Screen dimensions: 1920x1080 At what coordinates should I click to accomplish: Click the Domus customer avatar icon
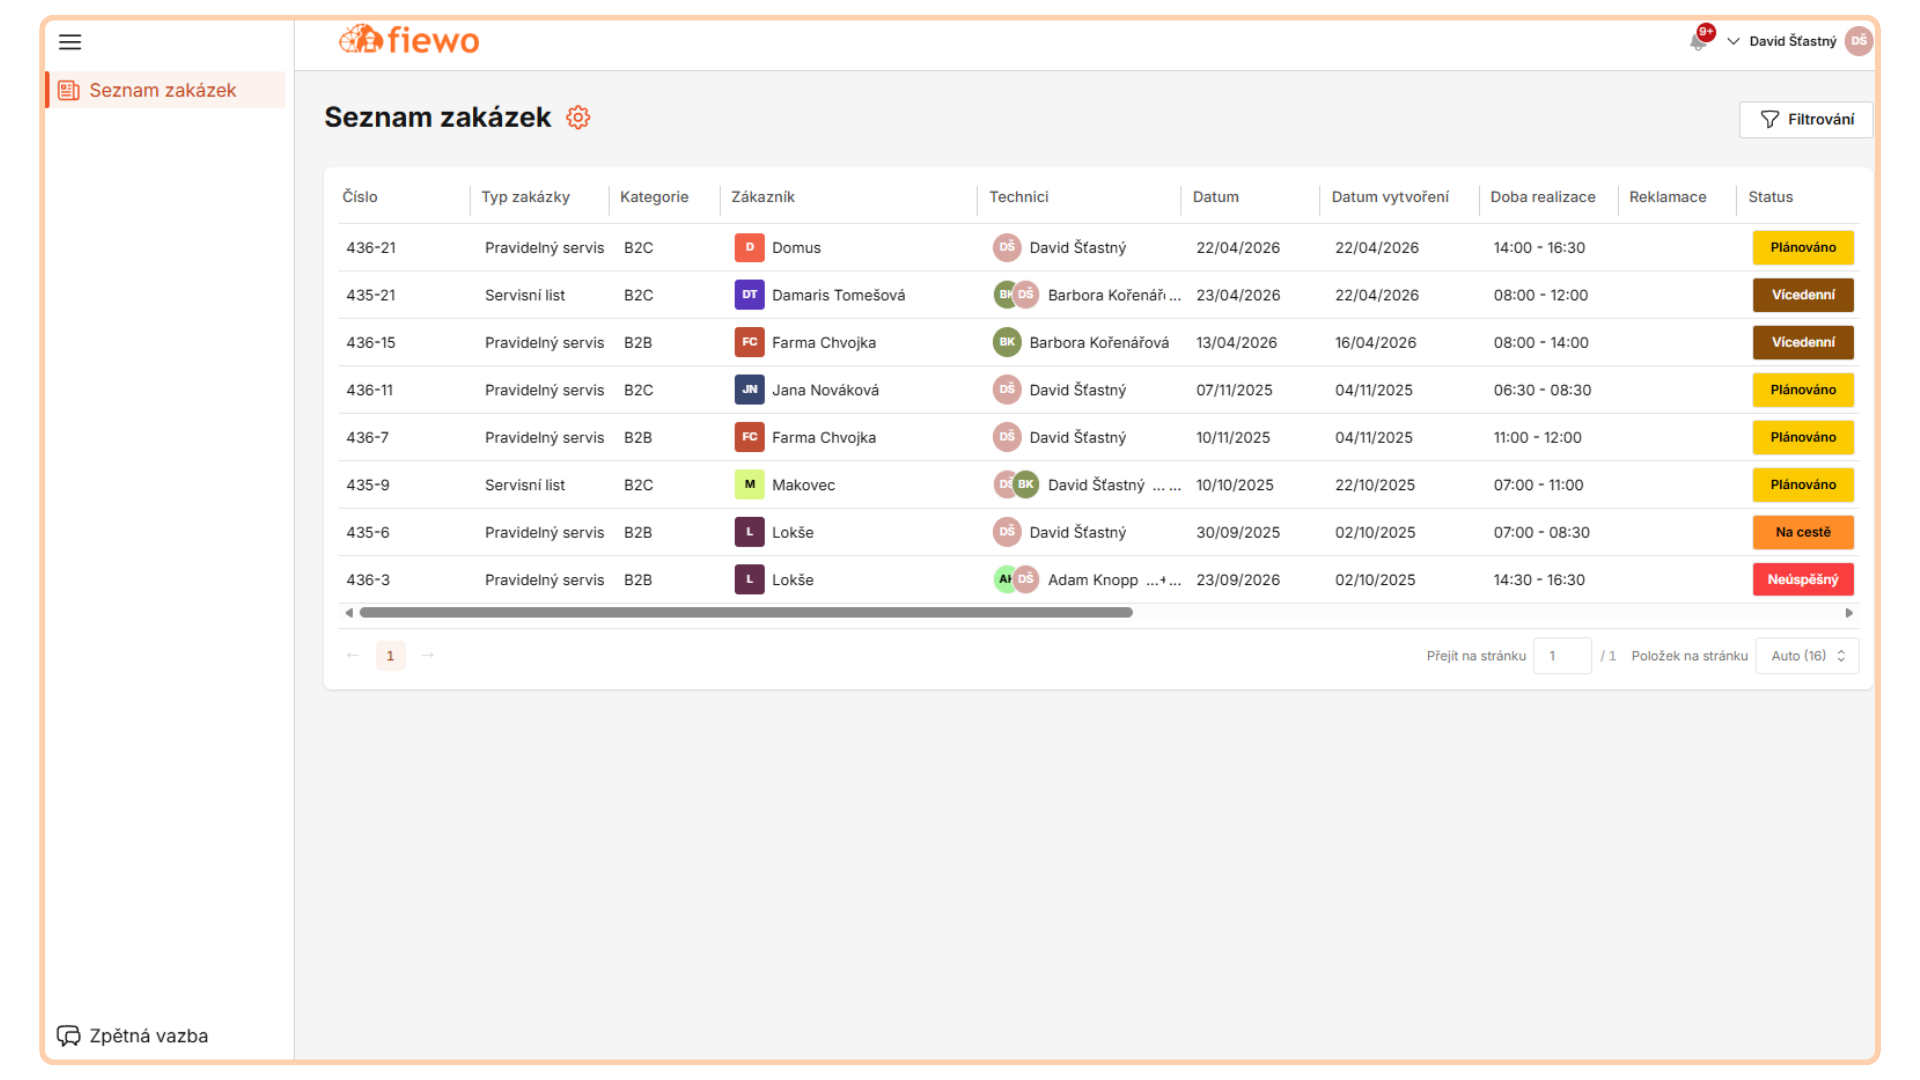[x=749, y=247]
